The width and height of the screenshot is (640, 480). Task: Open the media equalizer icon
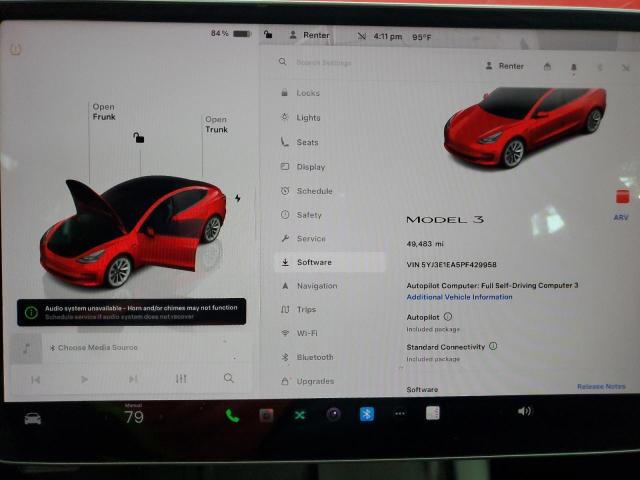pyautogui.click(x=181, y=379)
